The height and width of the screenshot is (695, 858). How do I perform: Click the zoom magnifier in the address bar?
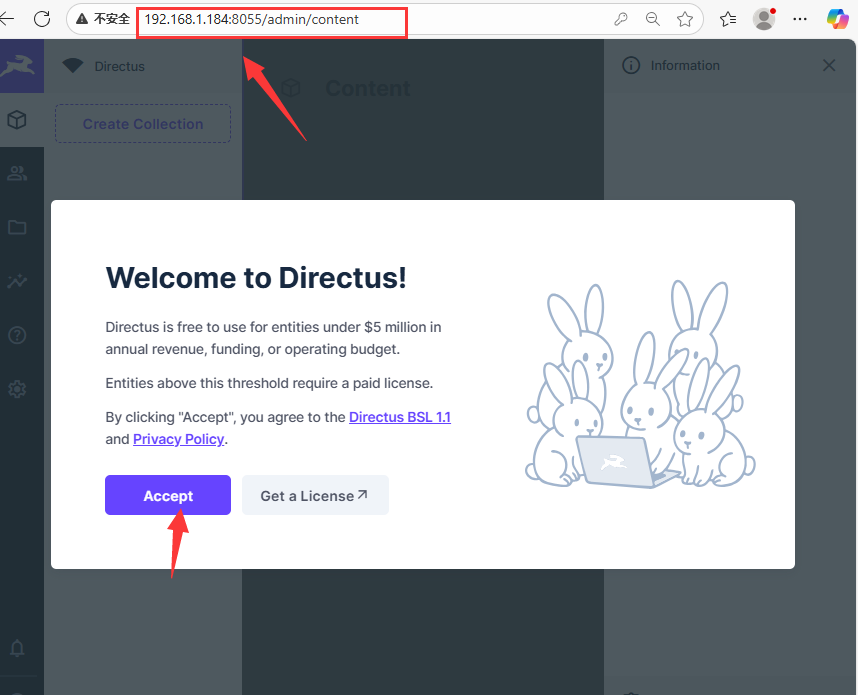coord(653,18)
